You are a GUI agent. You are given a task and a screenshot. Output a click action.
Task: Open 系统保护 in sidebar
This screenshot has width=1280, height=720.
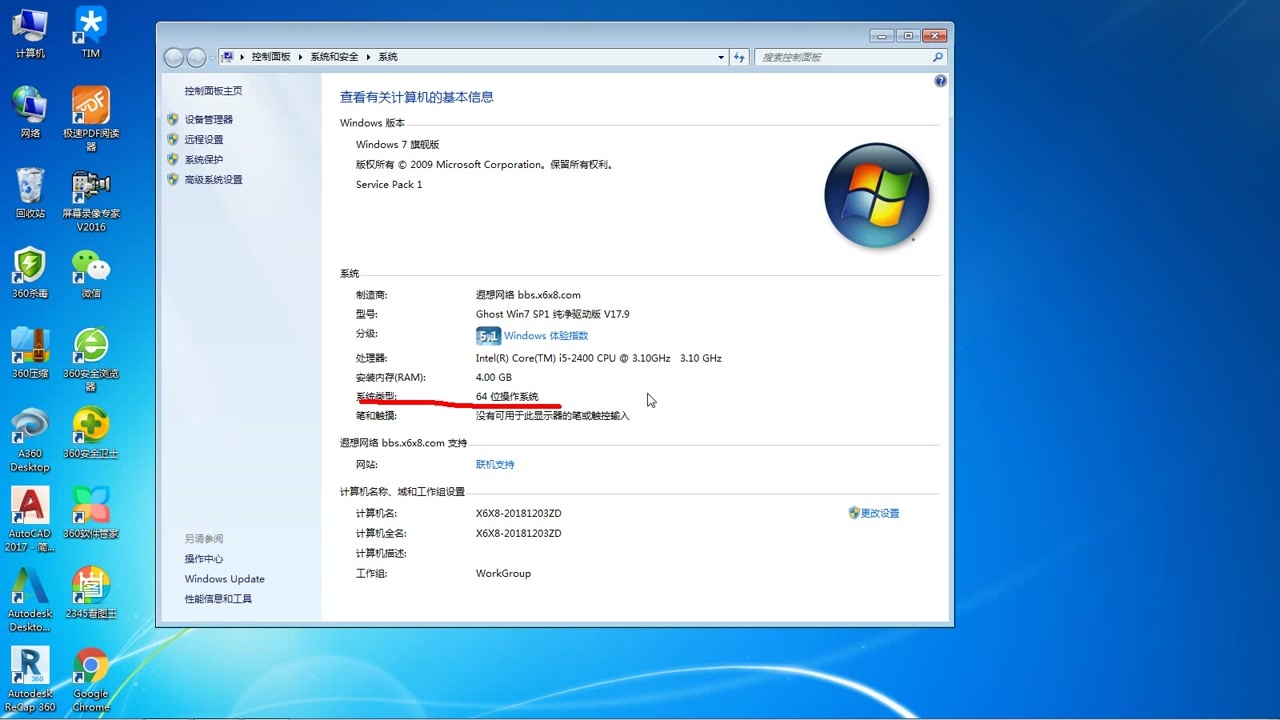click(x=204, y=160)
